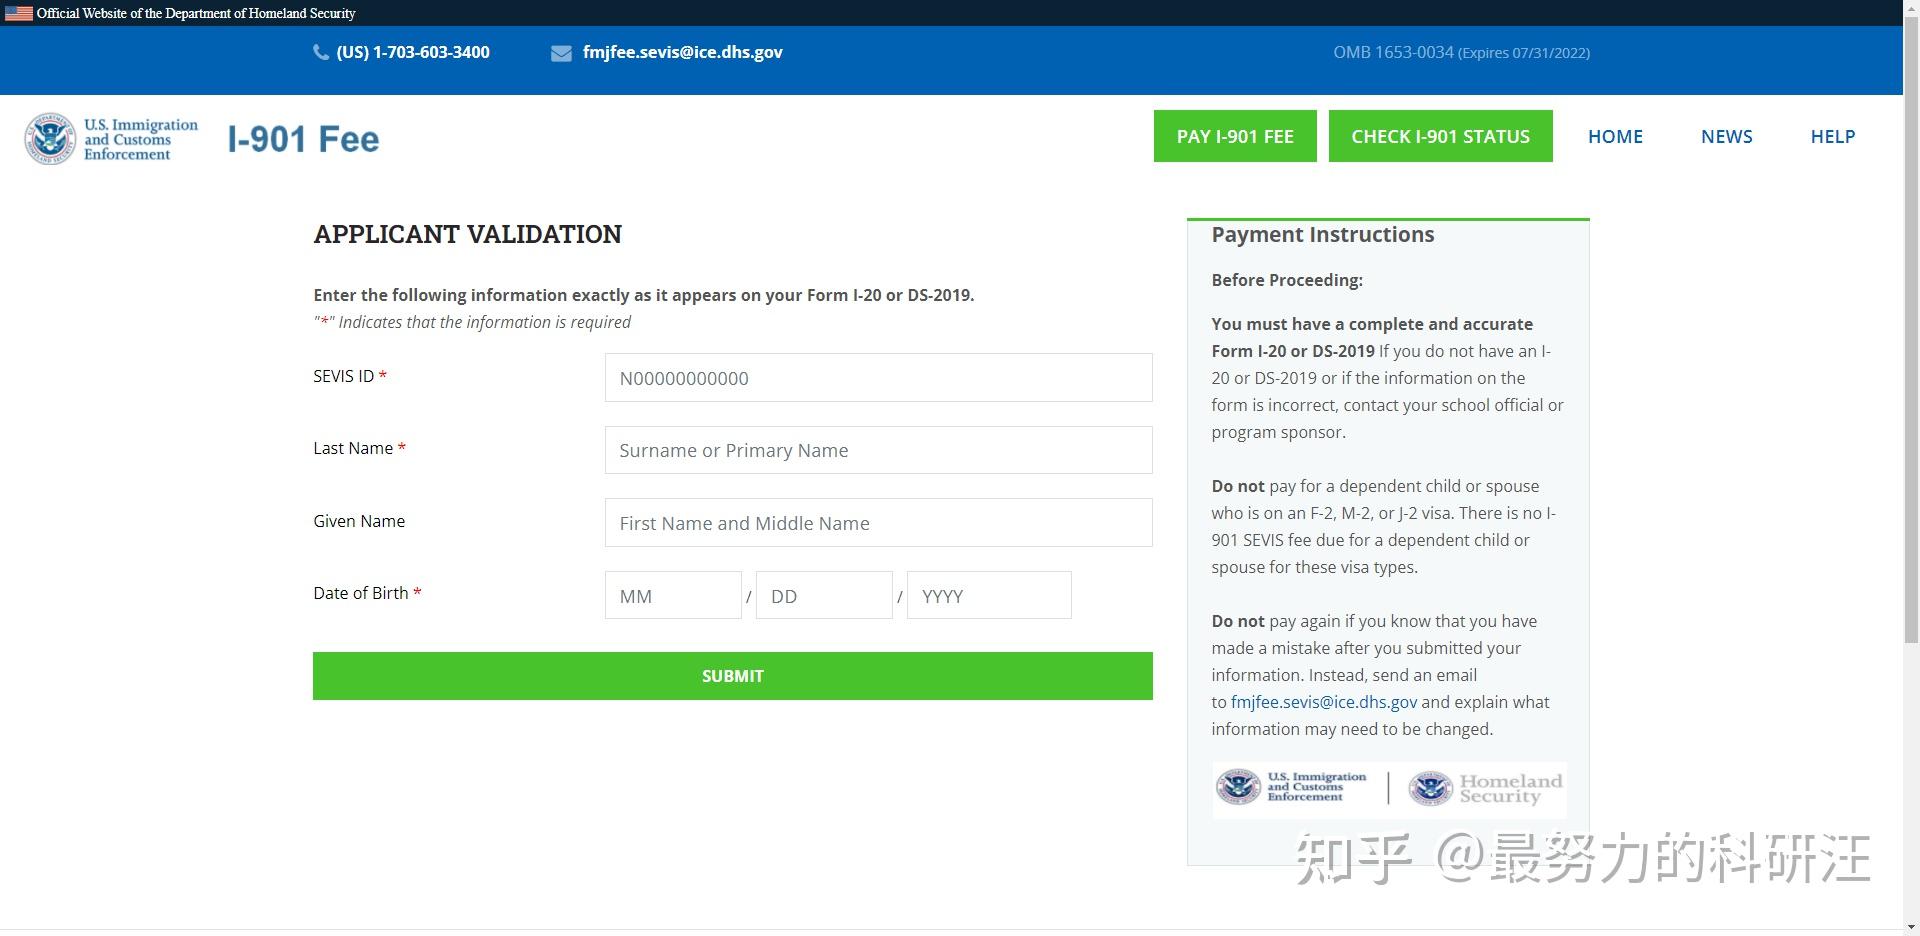This screenshot has width=1920, height=936.
Task: Click the ICE eagle seal next to the logo
Action: pyautogui.click(x=49, y=138)
